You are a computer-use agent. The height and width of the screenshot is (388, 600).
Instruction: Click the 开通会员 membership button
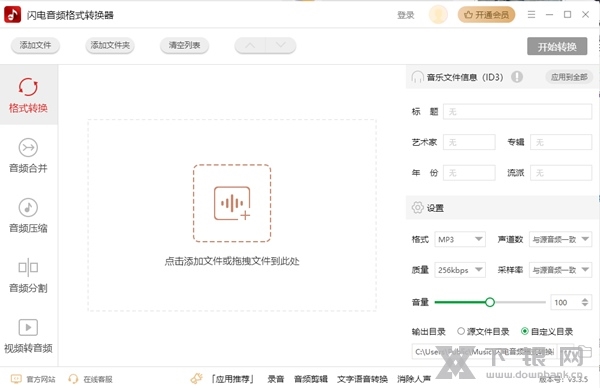(x=486, y=15)
